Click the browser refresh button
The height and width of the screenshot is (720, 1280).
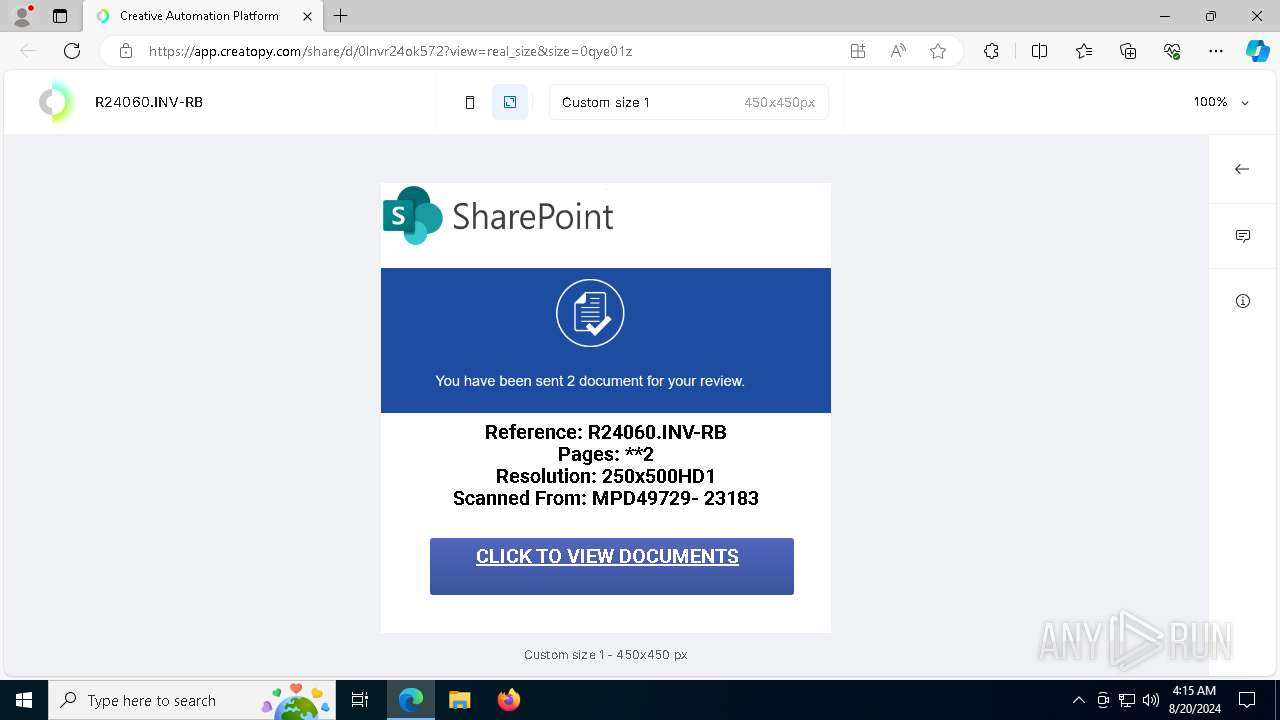(x=72, y=51)
